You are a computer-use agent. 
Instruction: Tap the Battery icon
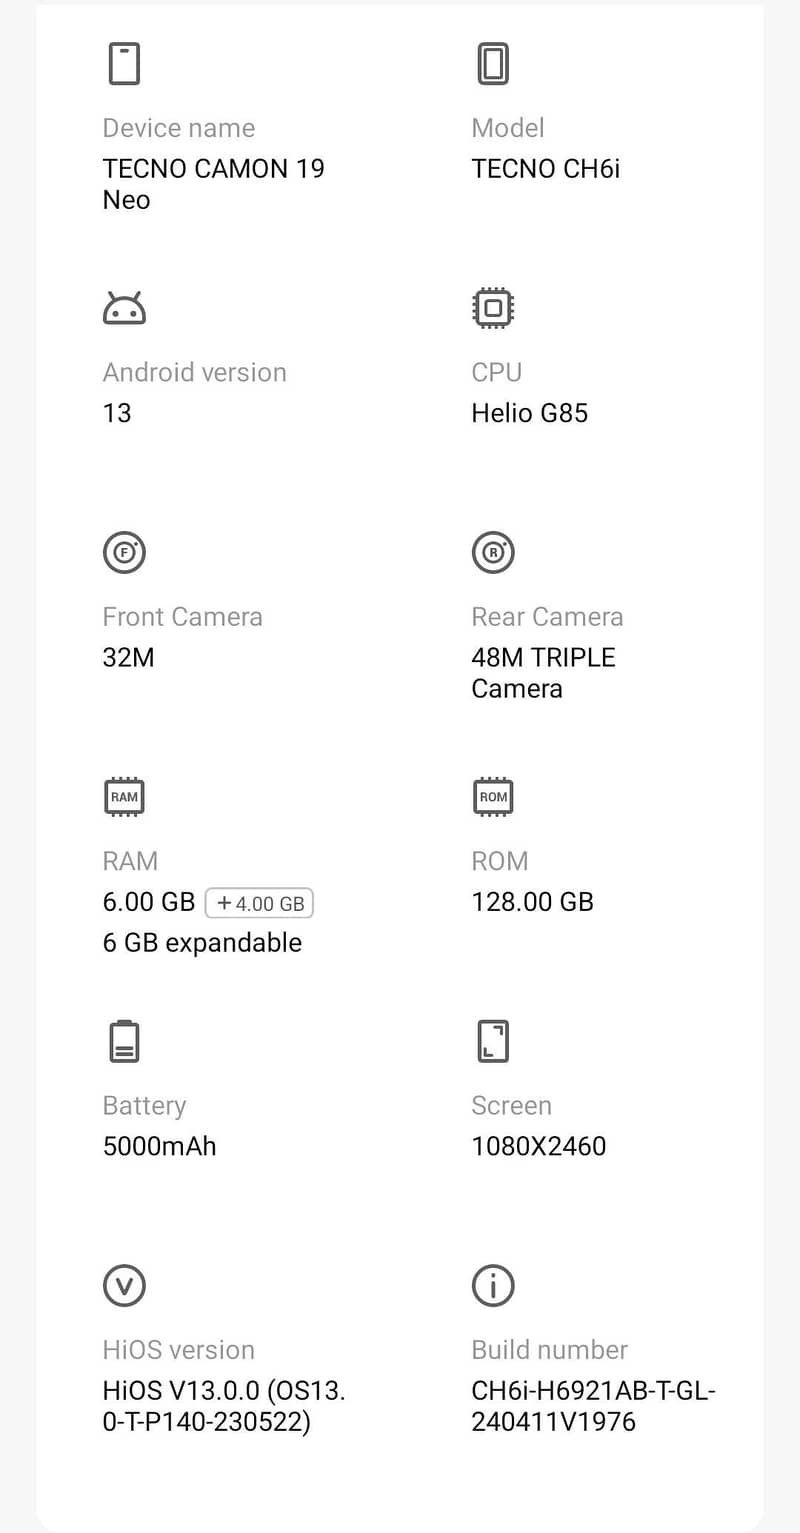tap(124, 1041)
